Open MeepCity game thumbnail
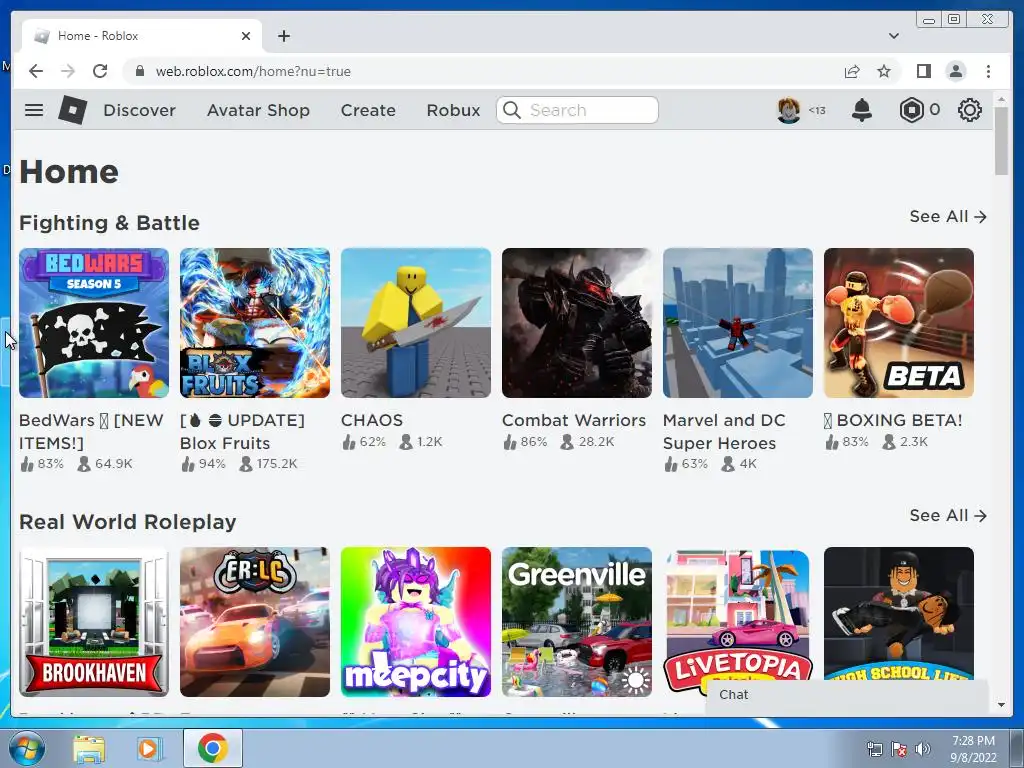Viewport: 1024px width, 768px height. click(416, 622)
